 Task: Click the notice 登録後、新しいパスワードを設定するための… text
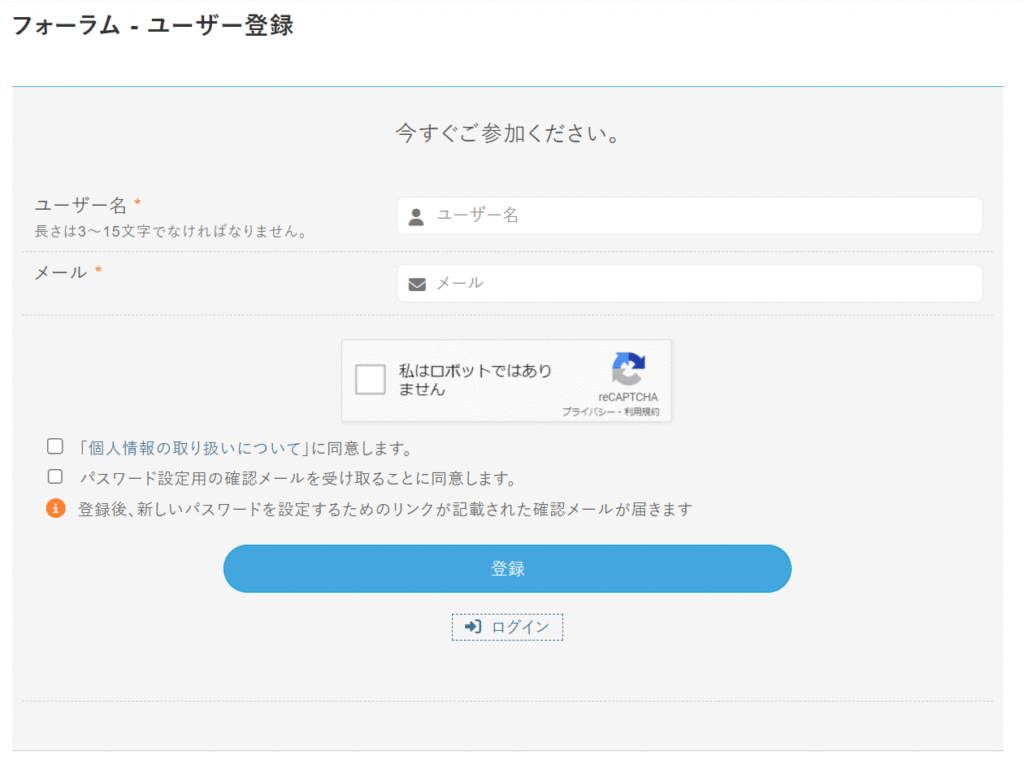click(x=385, y=509)
